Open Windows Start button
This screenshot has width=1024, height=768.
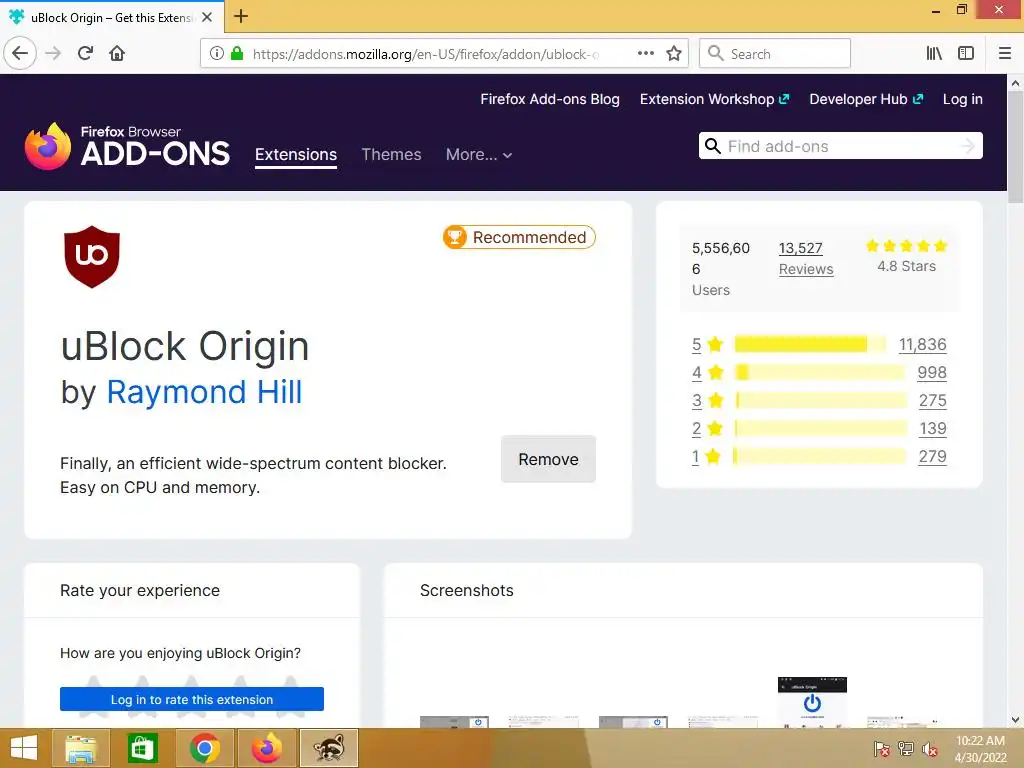pyautogui.click(x=24, y=748)
